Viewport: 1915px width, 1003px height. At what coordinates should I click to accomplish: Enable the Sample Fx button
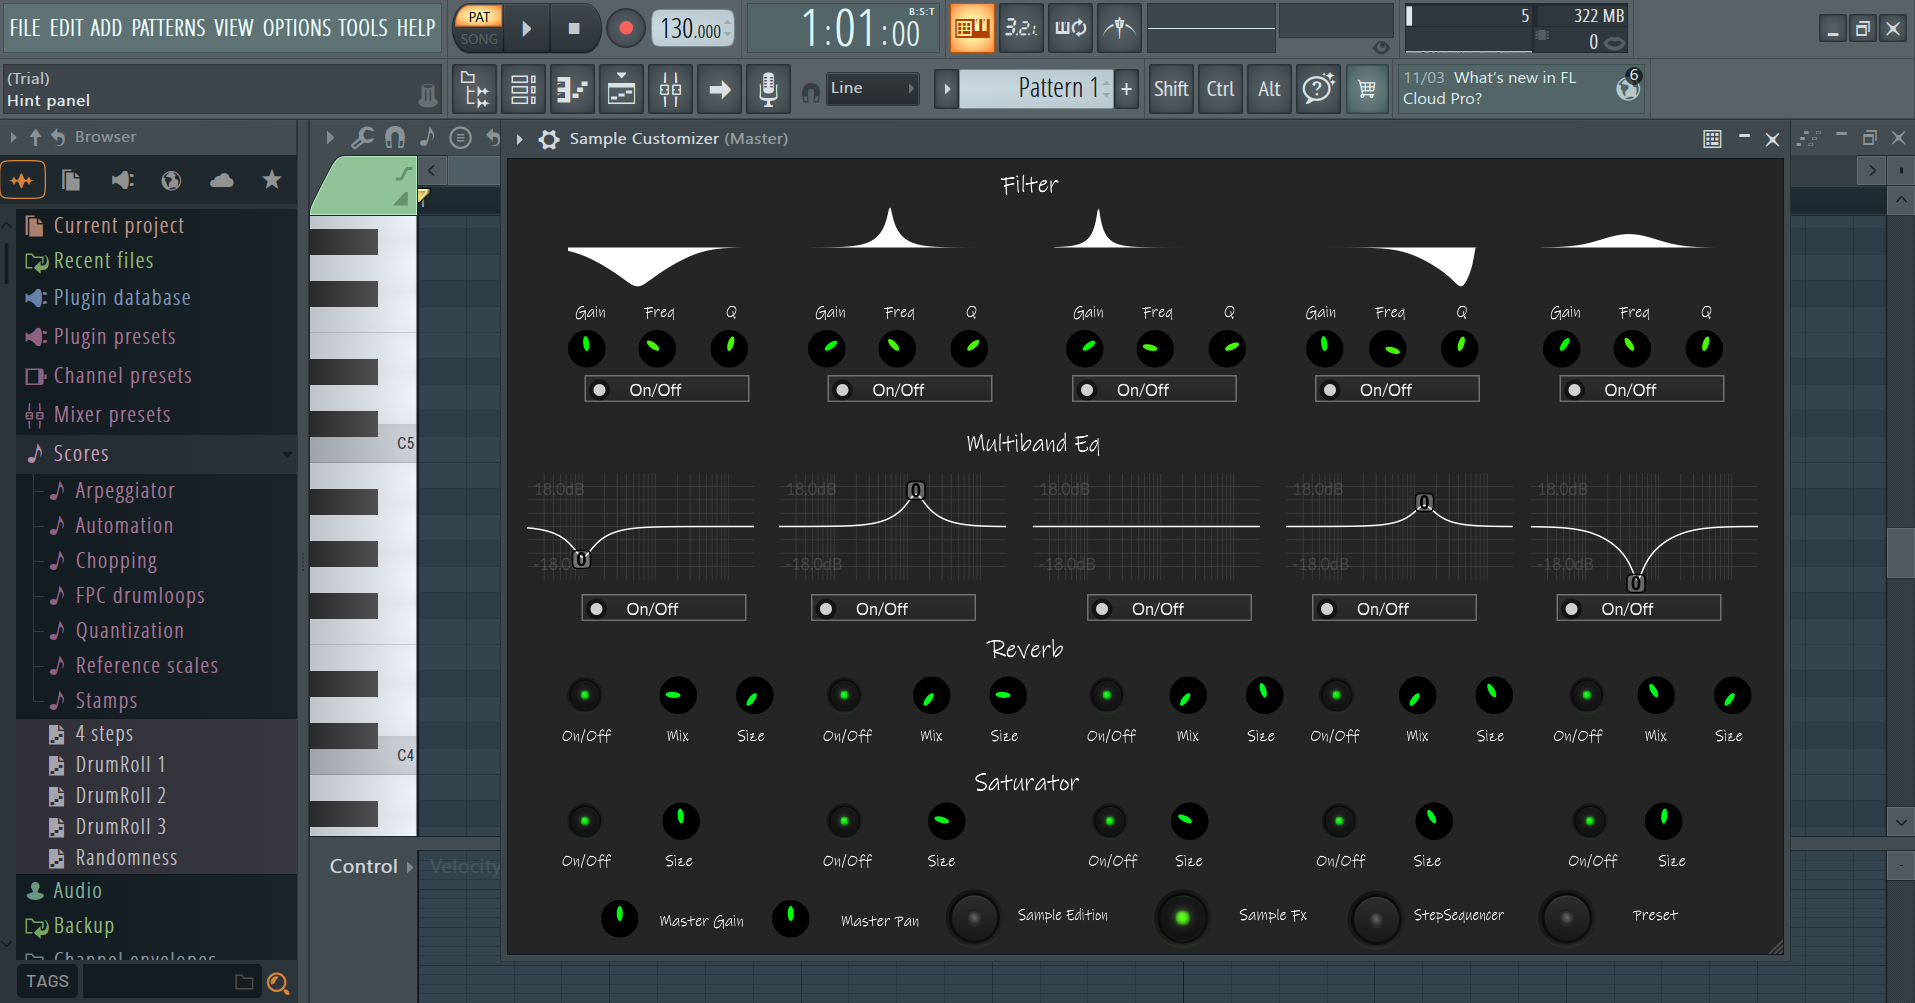1182,917
